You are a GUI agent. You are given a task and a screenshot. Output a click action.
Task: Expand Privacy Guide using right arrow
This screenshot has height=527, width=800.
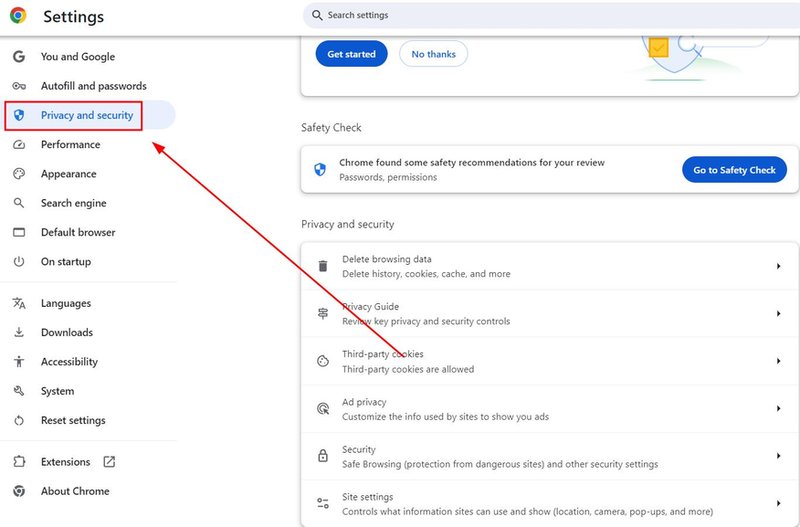click(779, 313)
